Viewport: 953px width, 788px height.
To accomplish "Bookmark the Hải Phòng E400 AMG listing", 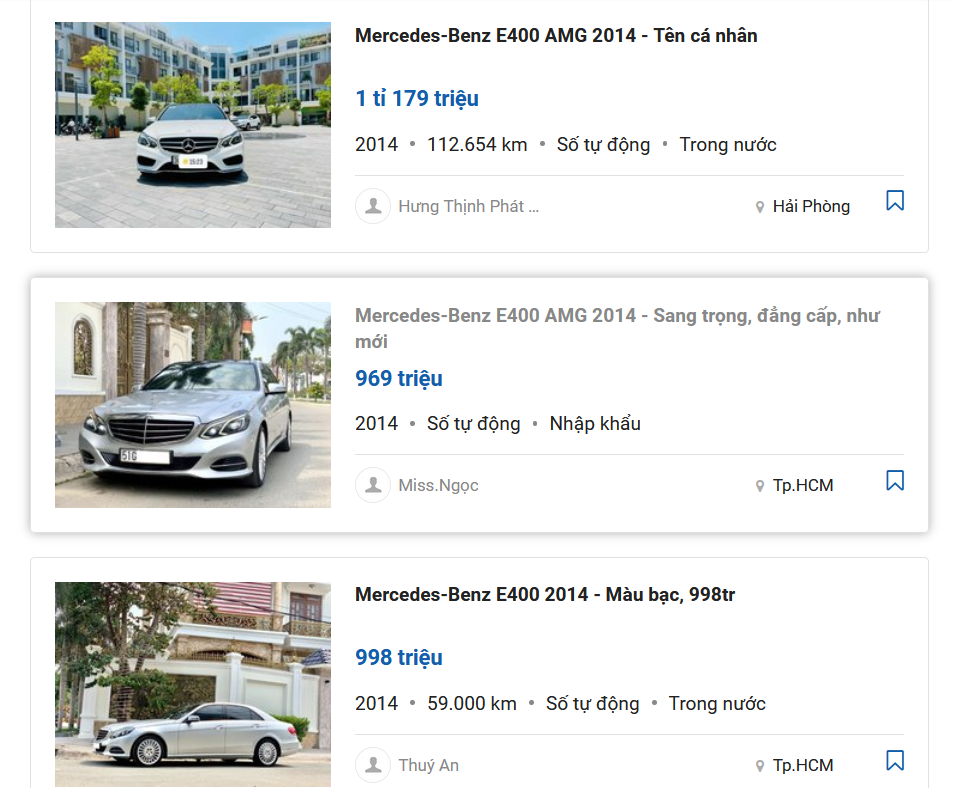I will point(895,201).
